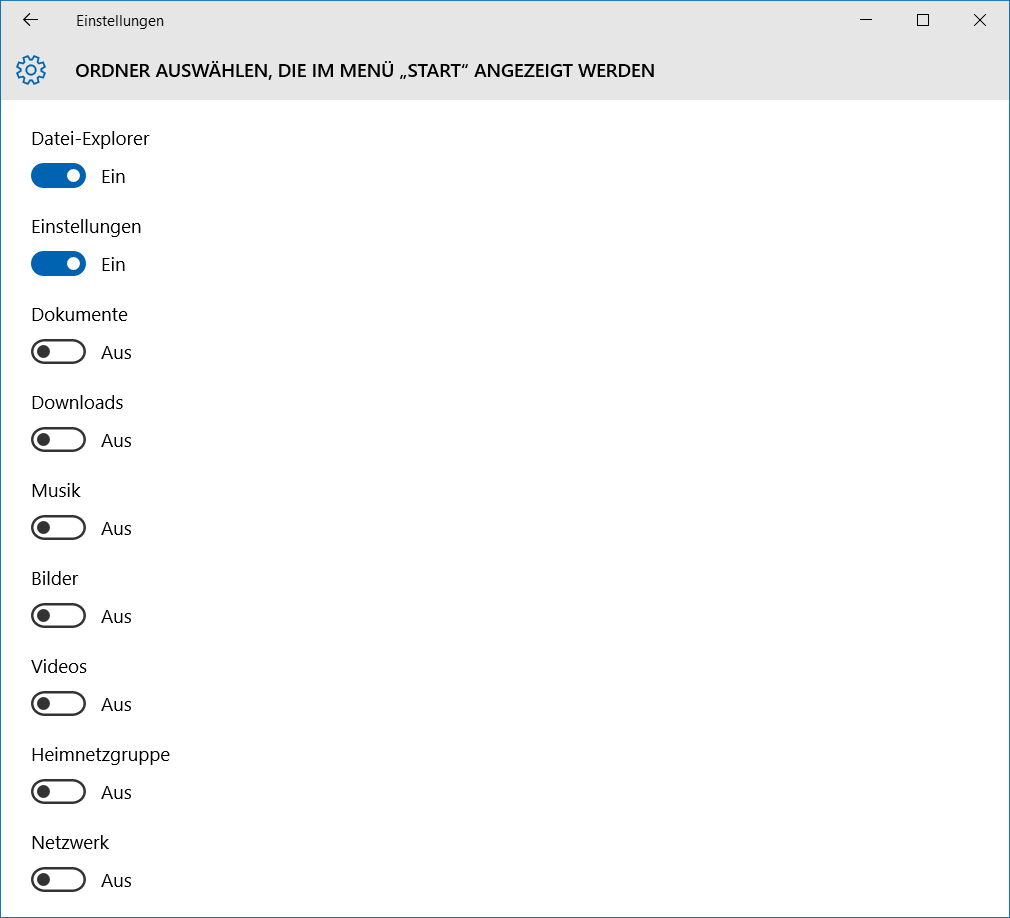
Task: Close the Einstellungen window
Action: (x=979, y=20)
